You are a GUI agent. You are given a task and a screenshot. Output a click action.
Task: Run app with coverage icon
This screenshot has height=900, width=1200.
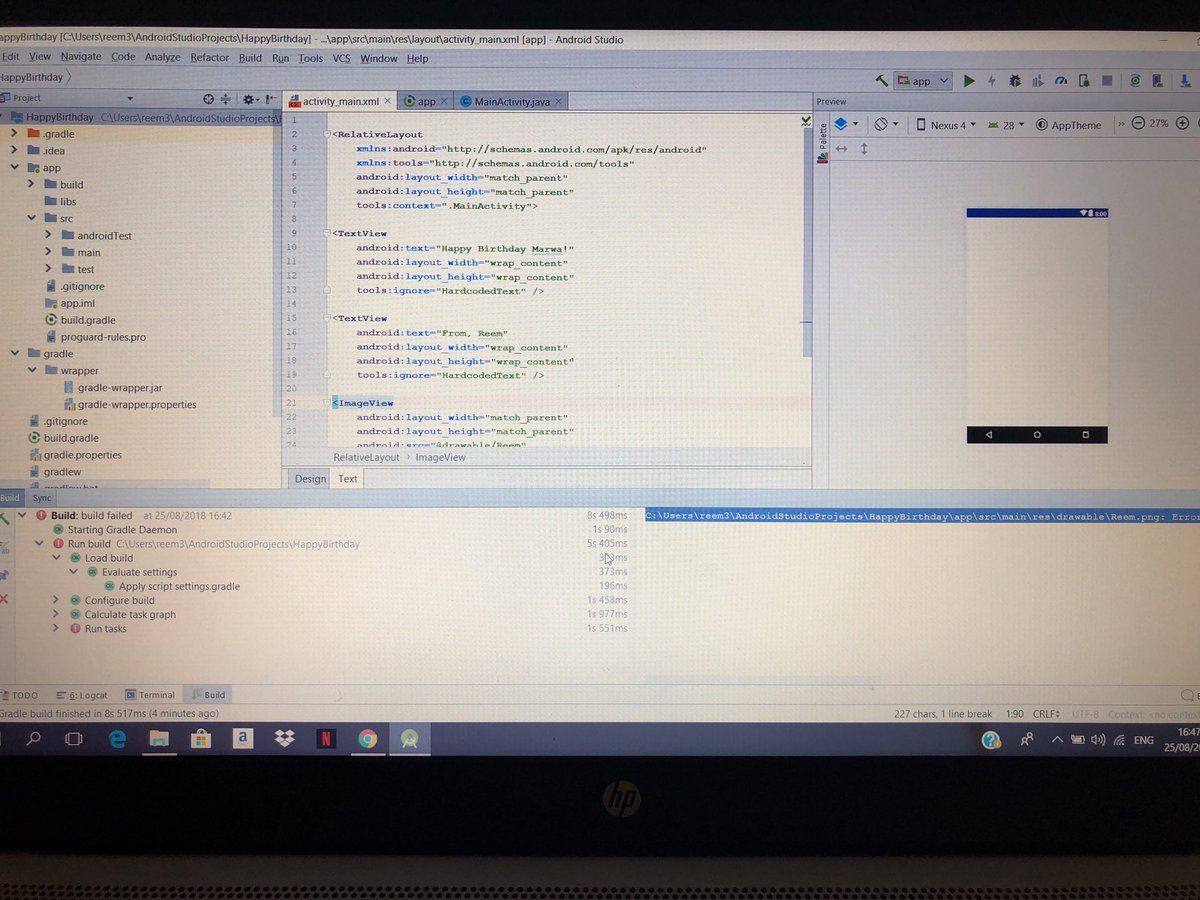(1038, 81)
